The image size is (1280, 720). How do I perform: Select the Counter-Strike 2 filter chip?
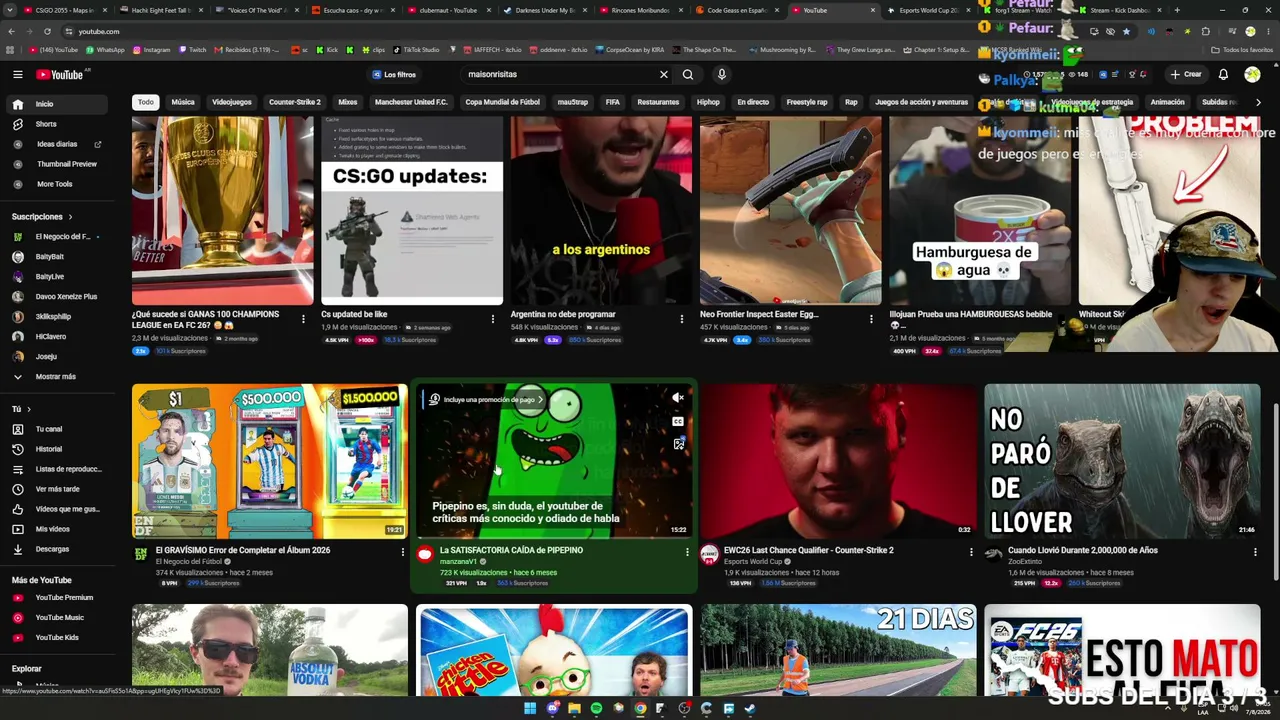[295, 102]
